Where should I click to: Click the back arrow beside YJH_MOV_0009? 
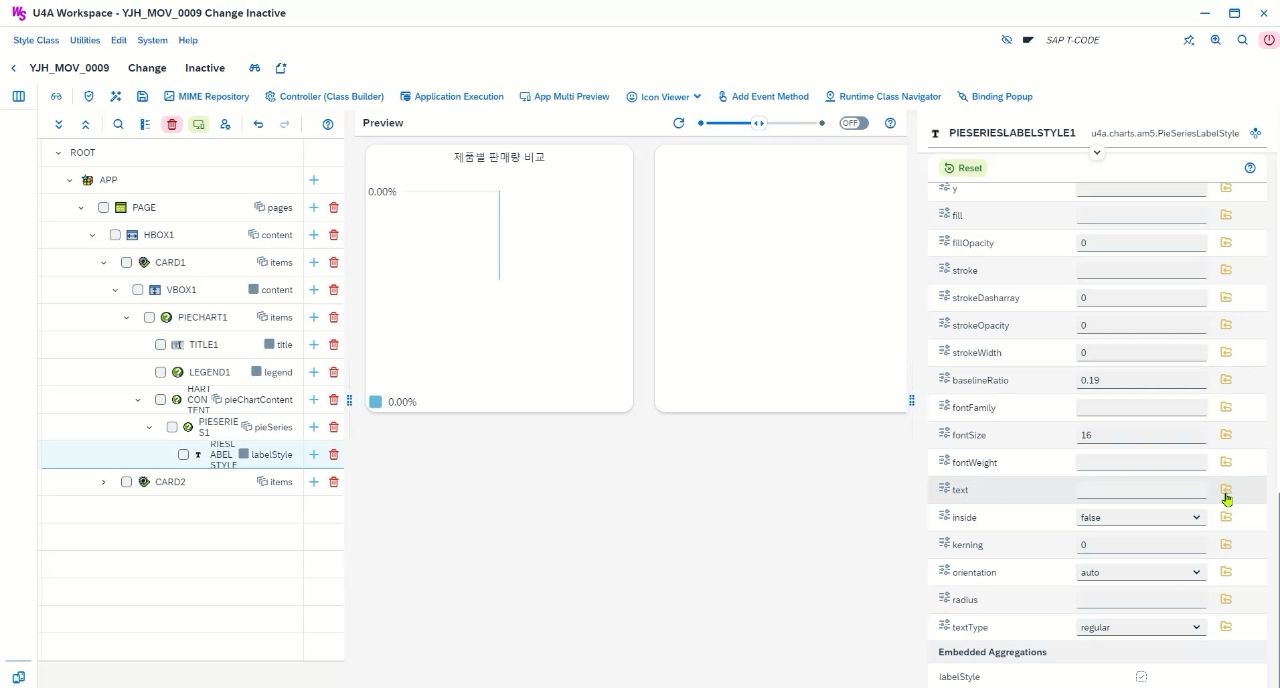coord(13,68)
